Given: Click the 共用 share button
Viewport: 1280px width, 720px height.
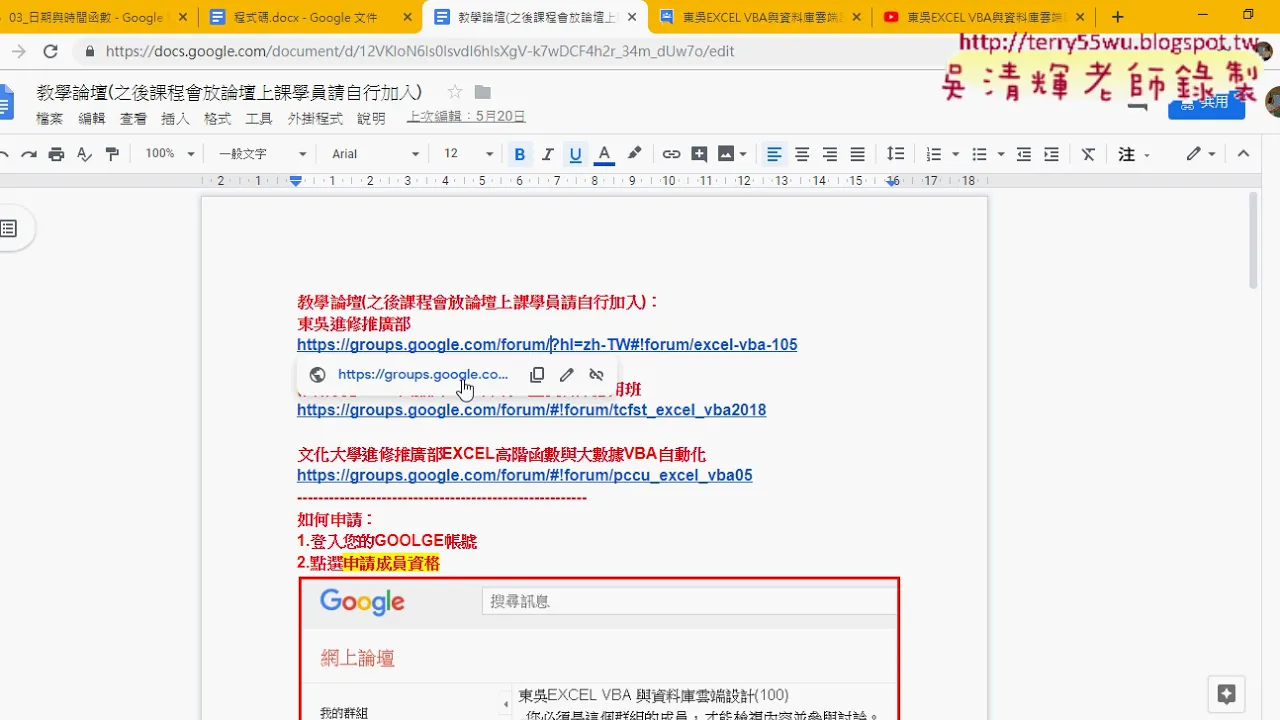Looking at the screenshot, I should click(x=1206, y=102).
